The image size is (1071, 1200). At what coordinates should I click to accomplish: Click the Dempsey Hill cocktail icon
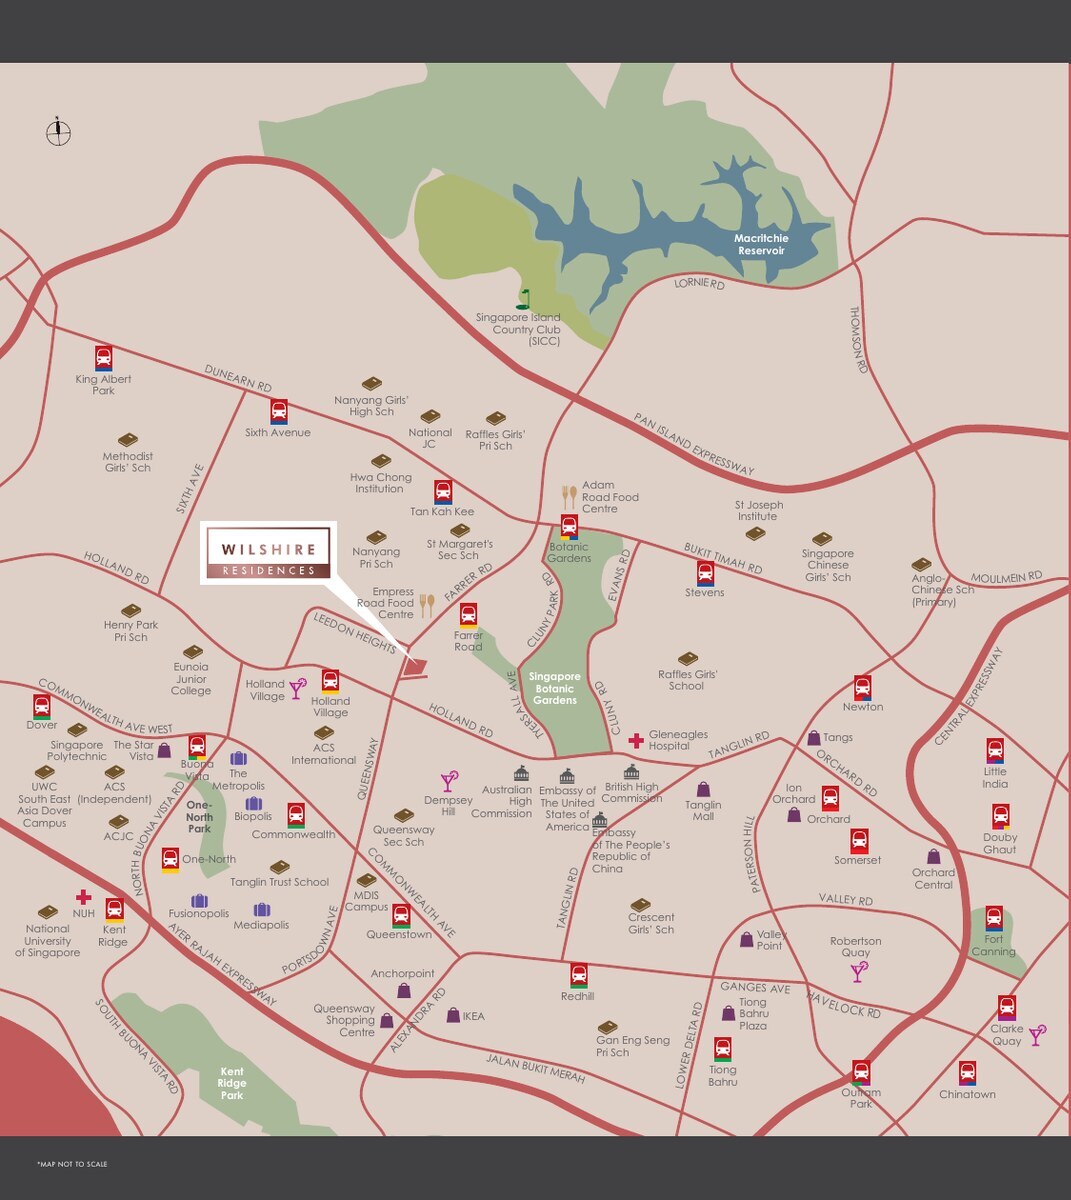coord(449,781)
